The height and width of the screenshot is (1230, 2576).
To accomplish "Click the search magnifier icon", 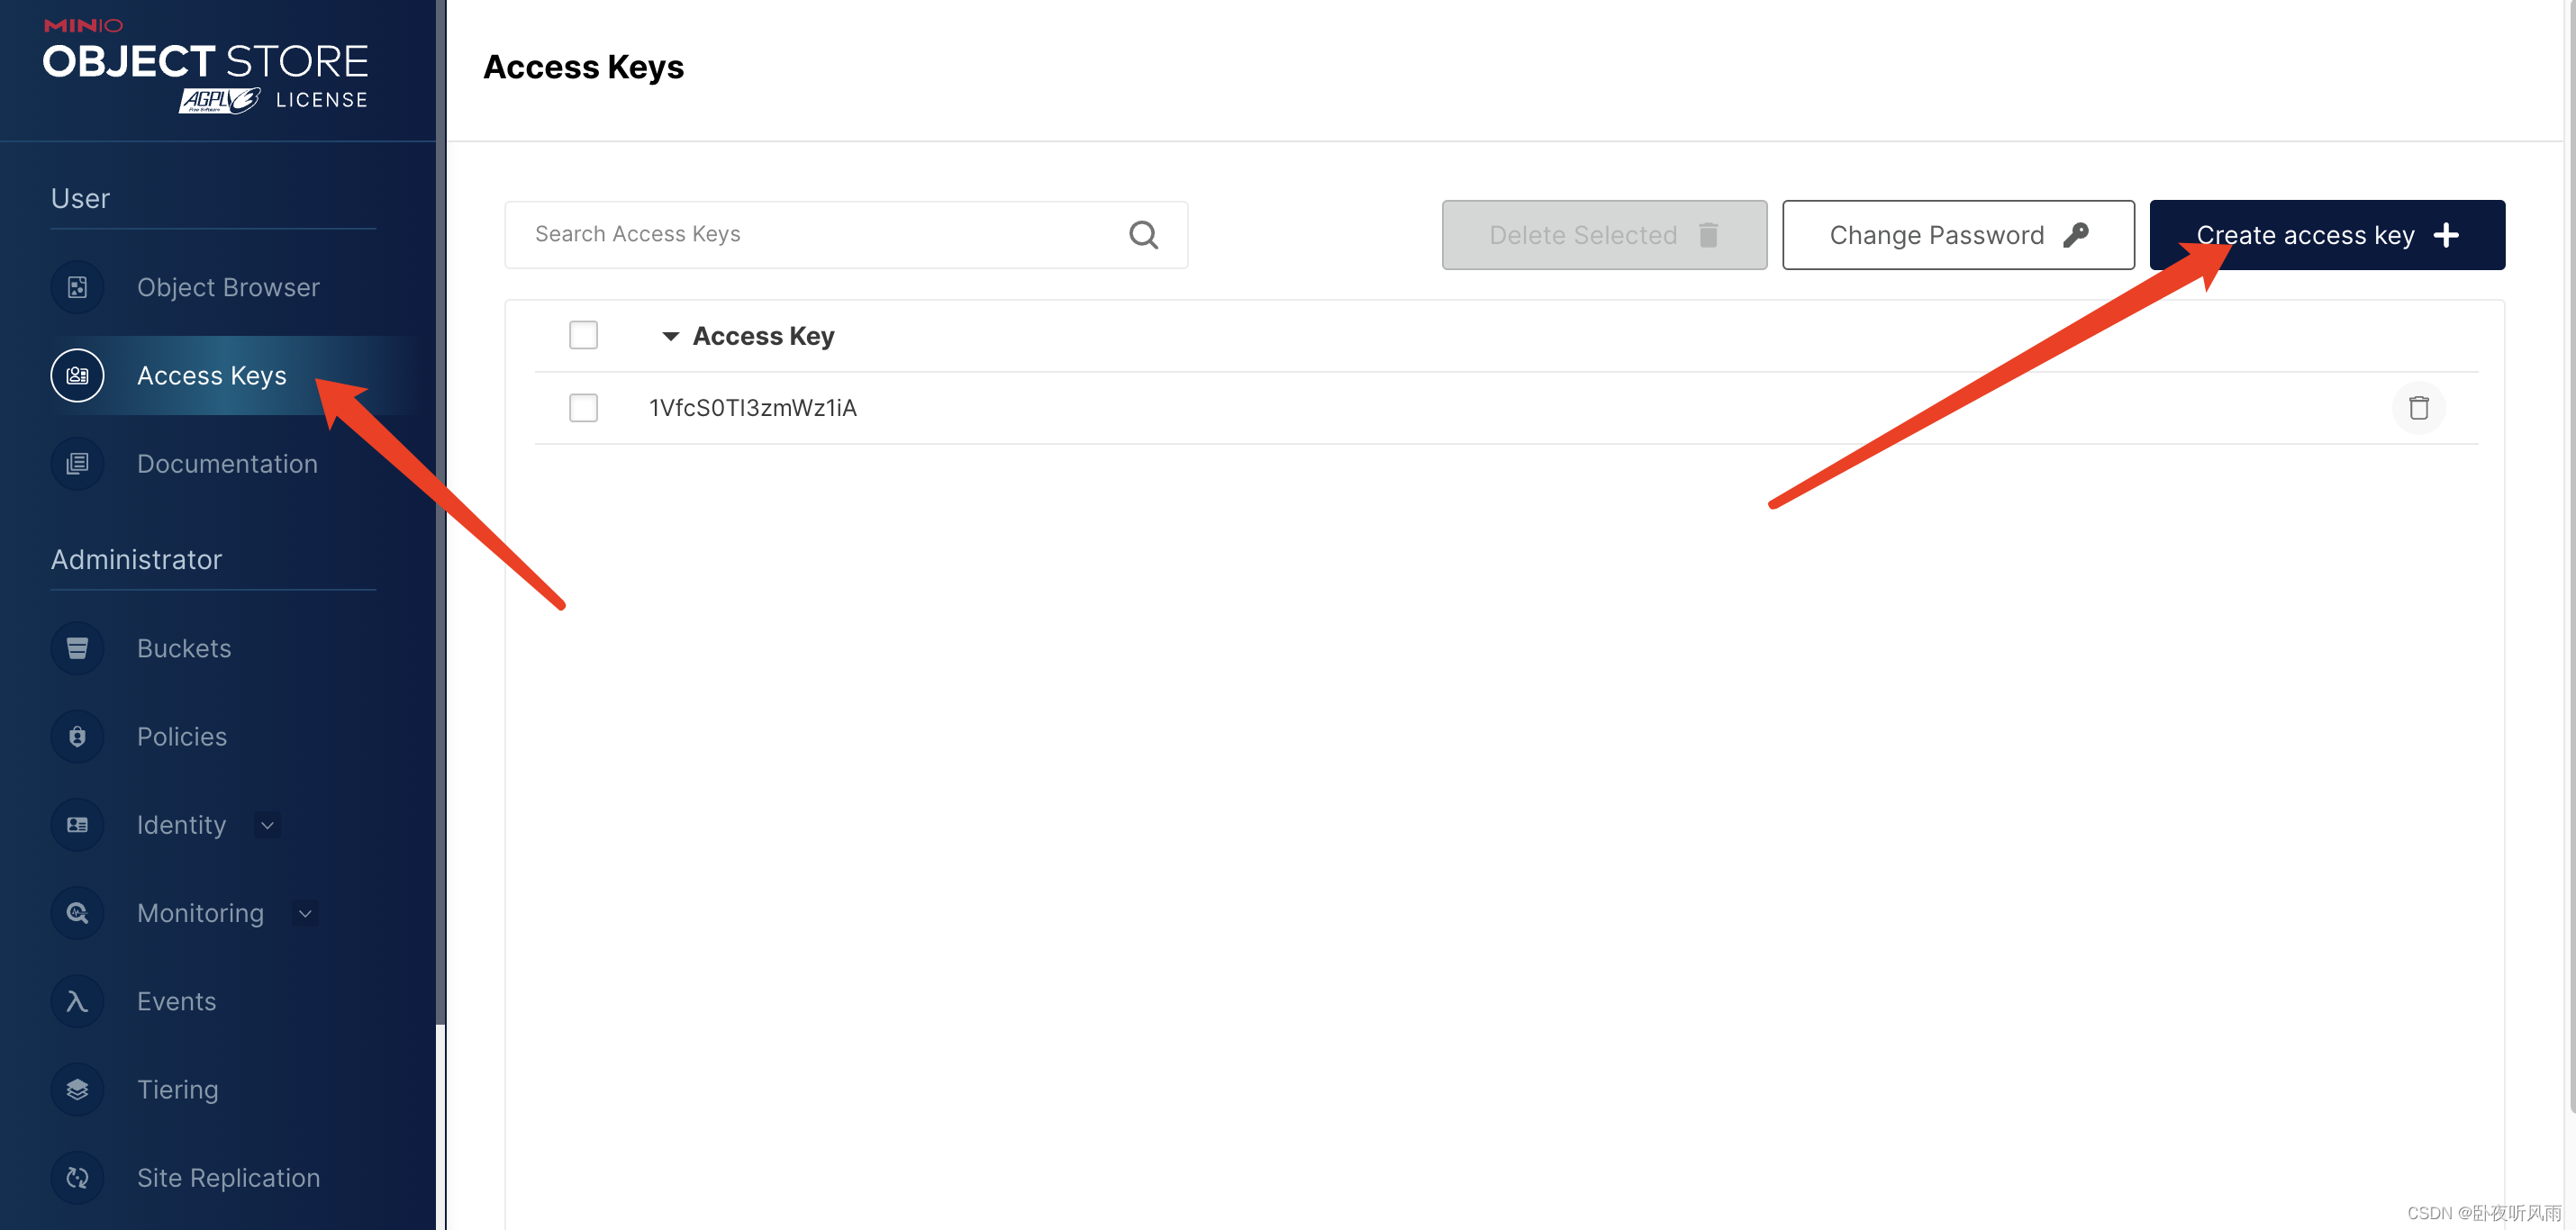I will [1143, 234].
